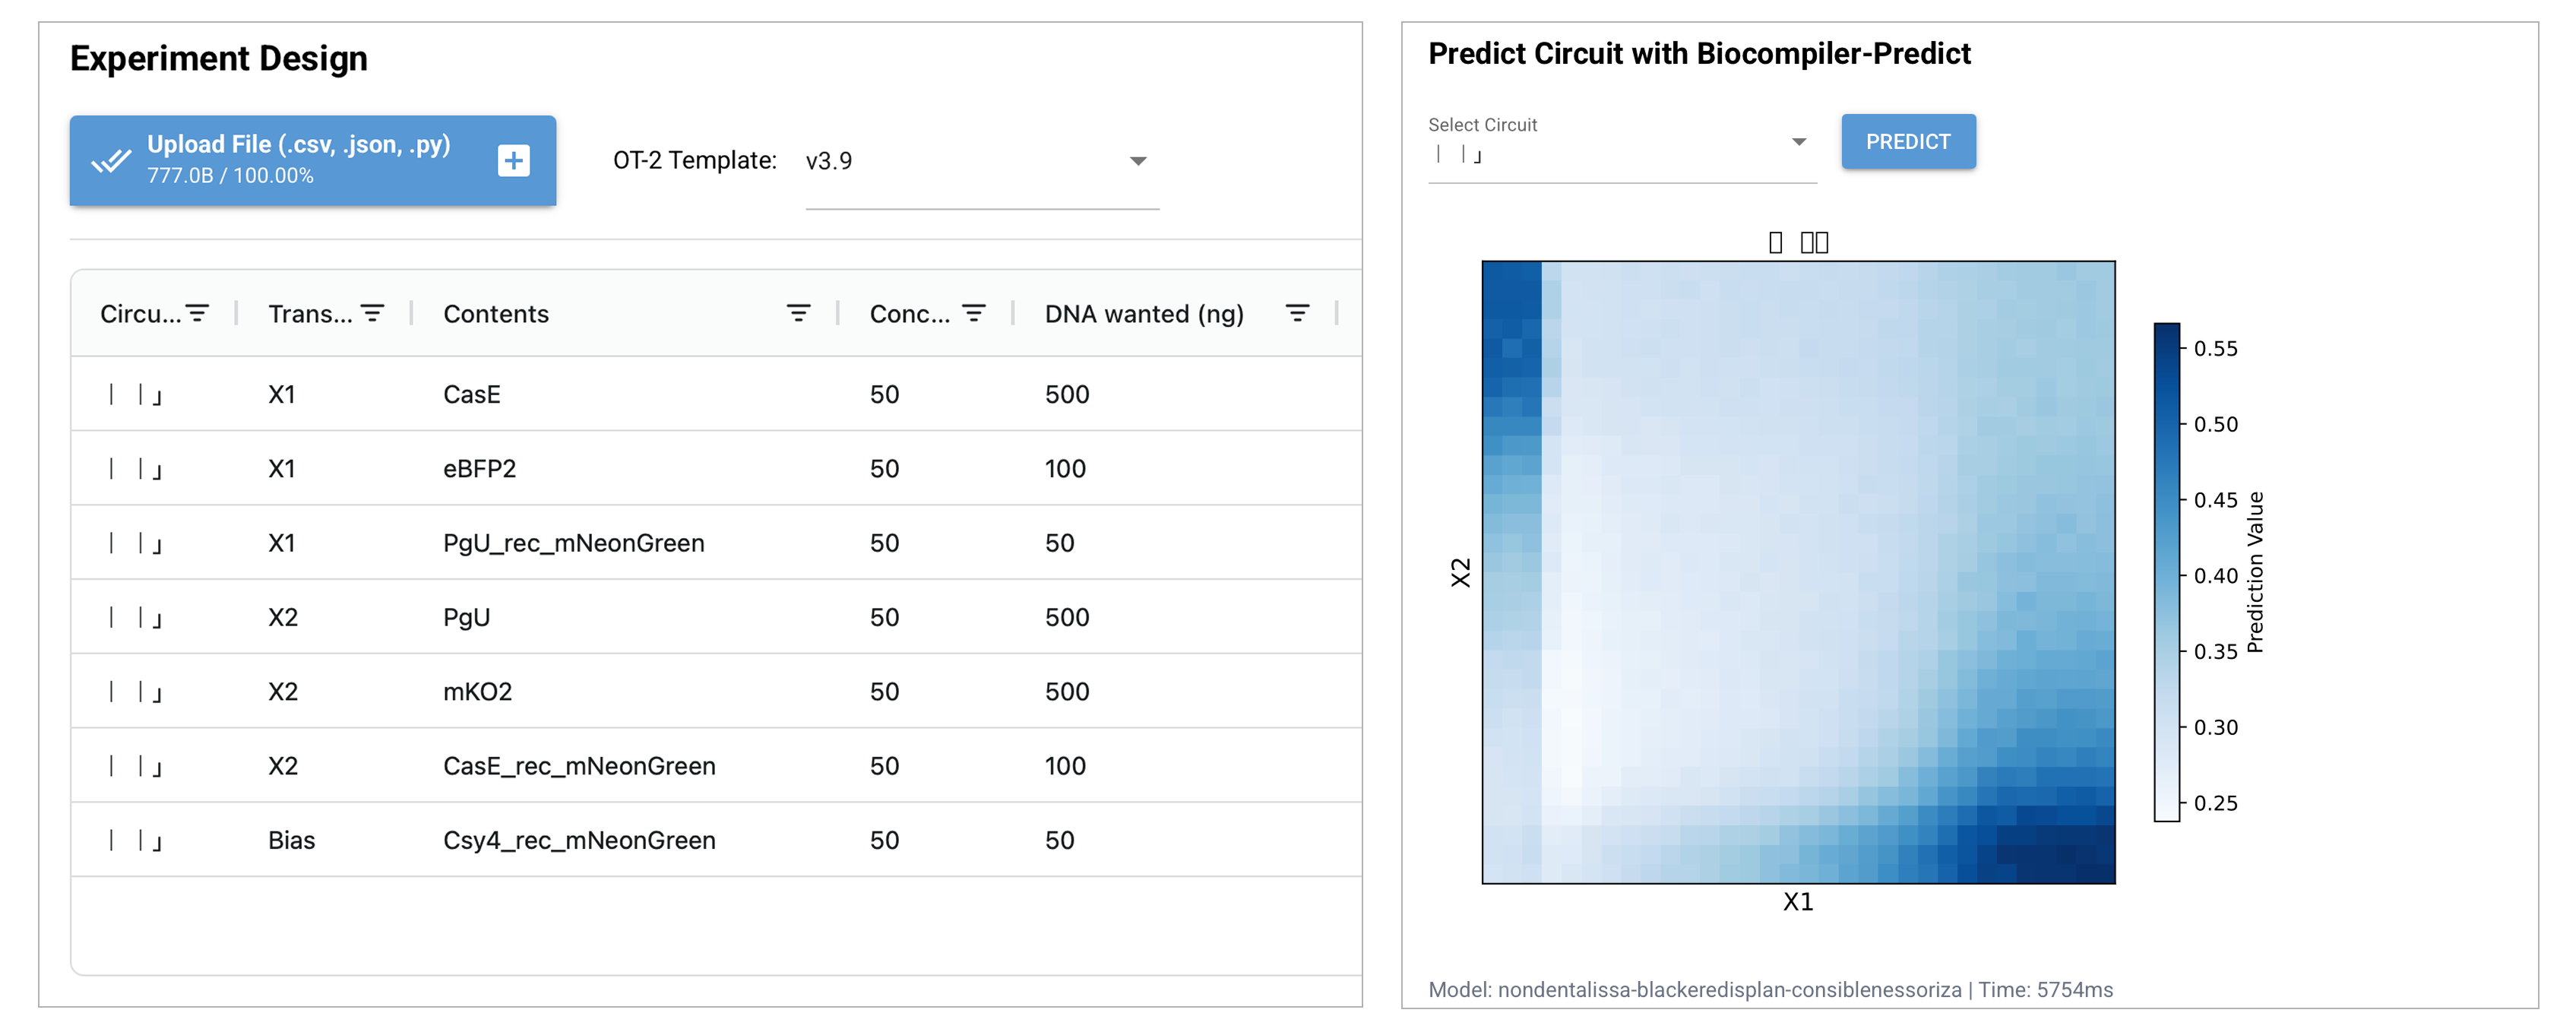Open the Select Circuit dropdown arrow
Viewport: 2576px width, 1032px height.
(1799, 142)
